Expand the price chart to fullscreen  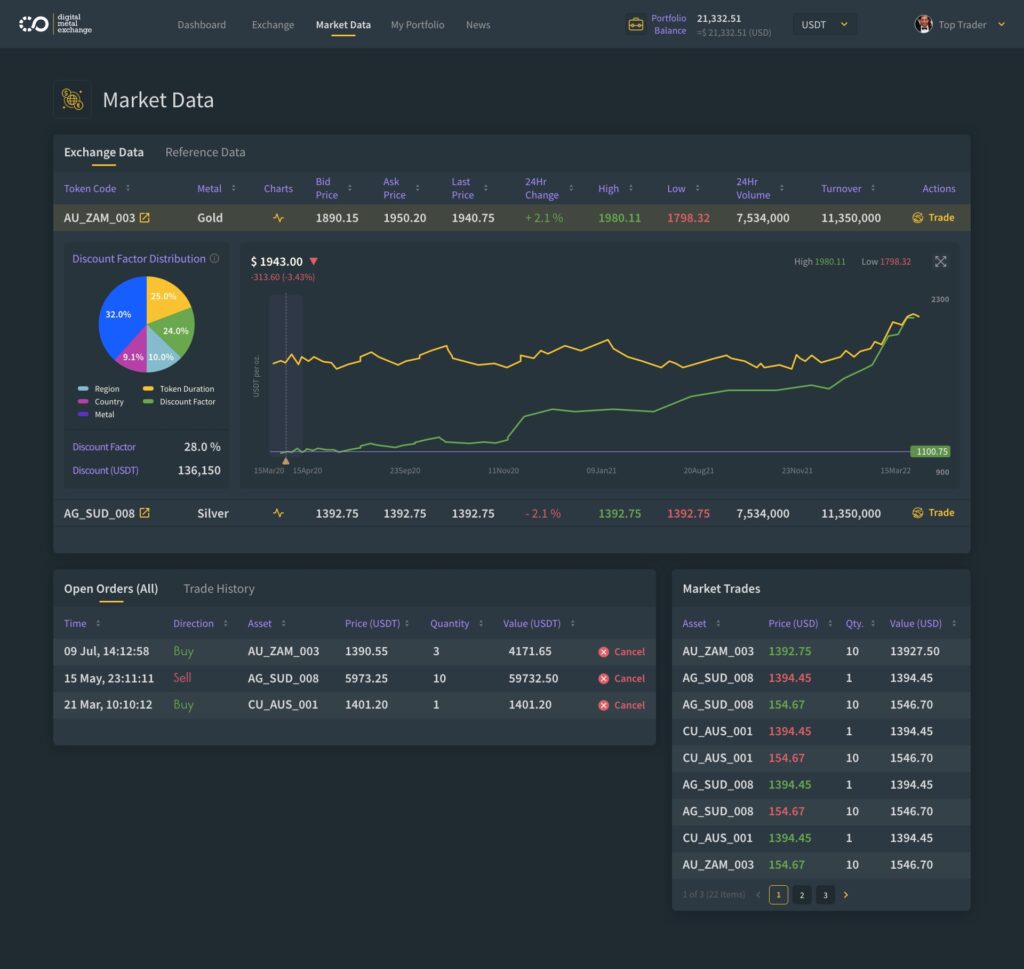click(940, 262)
